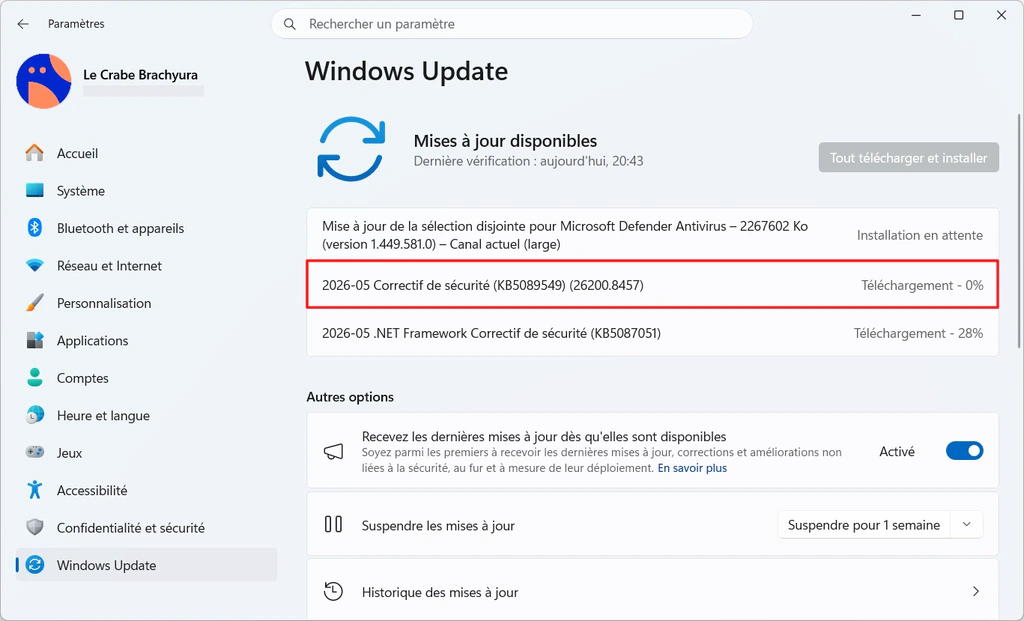1024x621 pixels.
Task: Click in Rechercher un paramètre field
Action: (511, 24)
